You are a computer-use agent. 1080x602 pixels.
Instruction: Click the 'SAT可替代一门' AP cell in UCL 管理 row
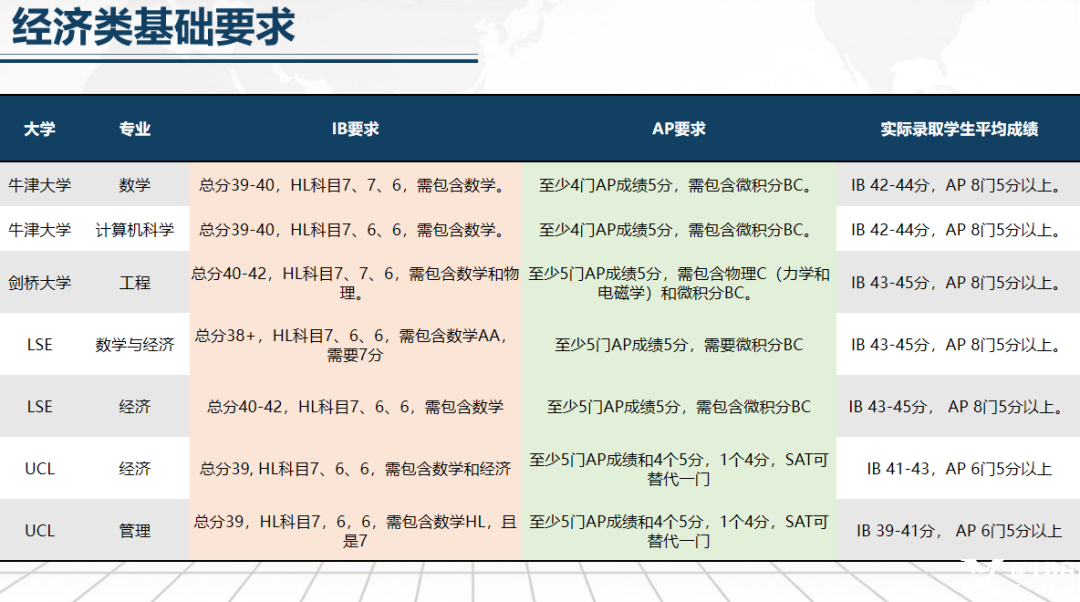[679, 531]
